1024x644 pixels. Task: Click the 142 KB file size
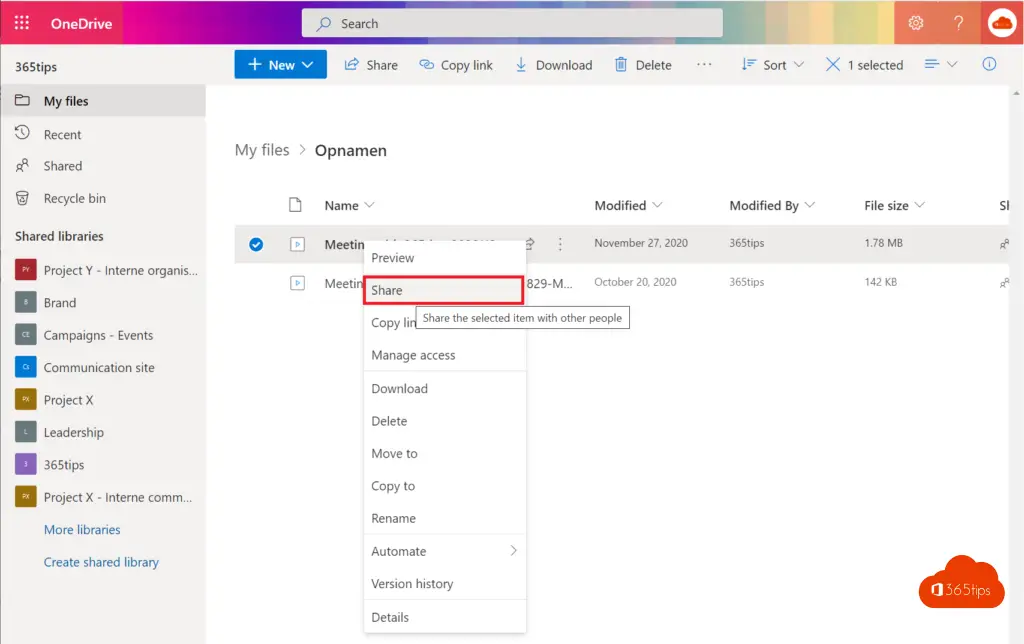tap(880, 282)
